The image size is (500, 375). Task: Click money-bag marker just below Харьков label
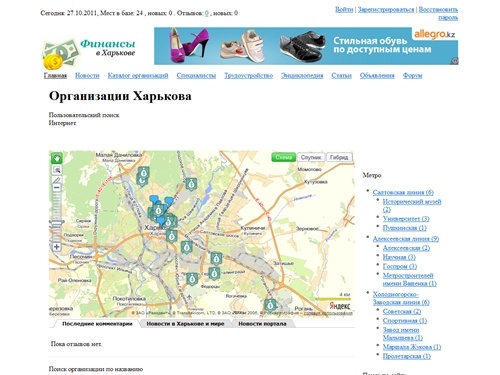point(171,236)
